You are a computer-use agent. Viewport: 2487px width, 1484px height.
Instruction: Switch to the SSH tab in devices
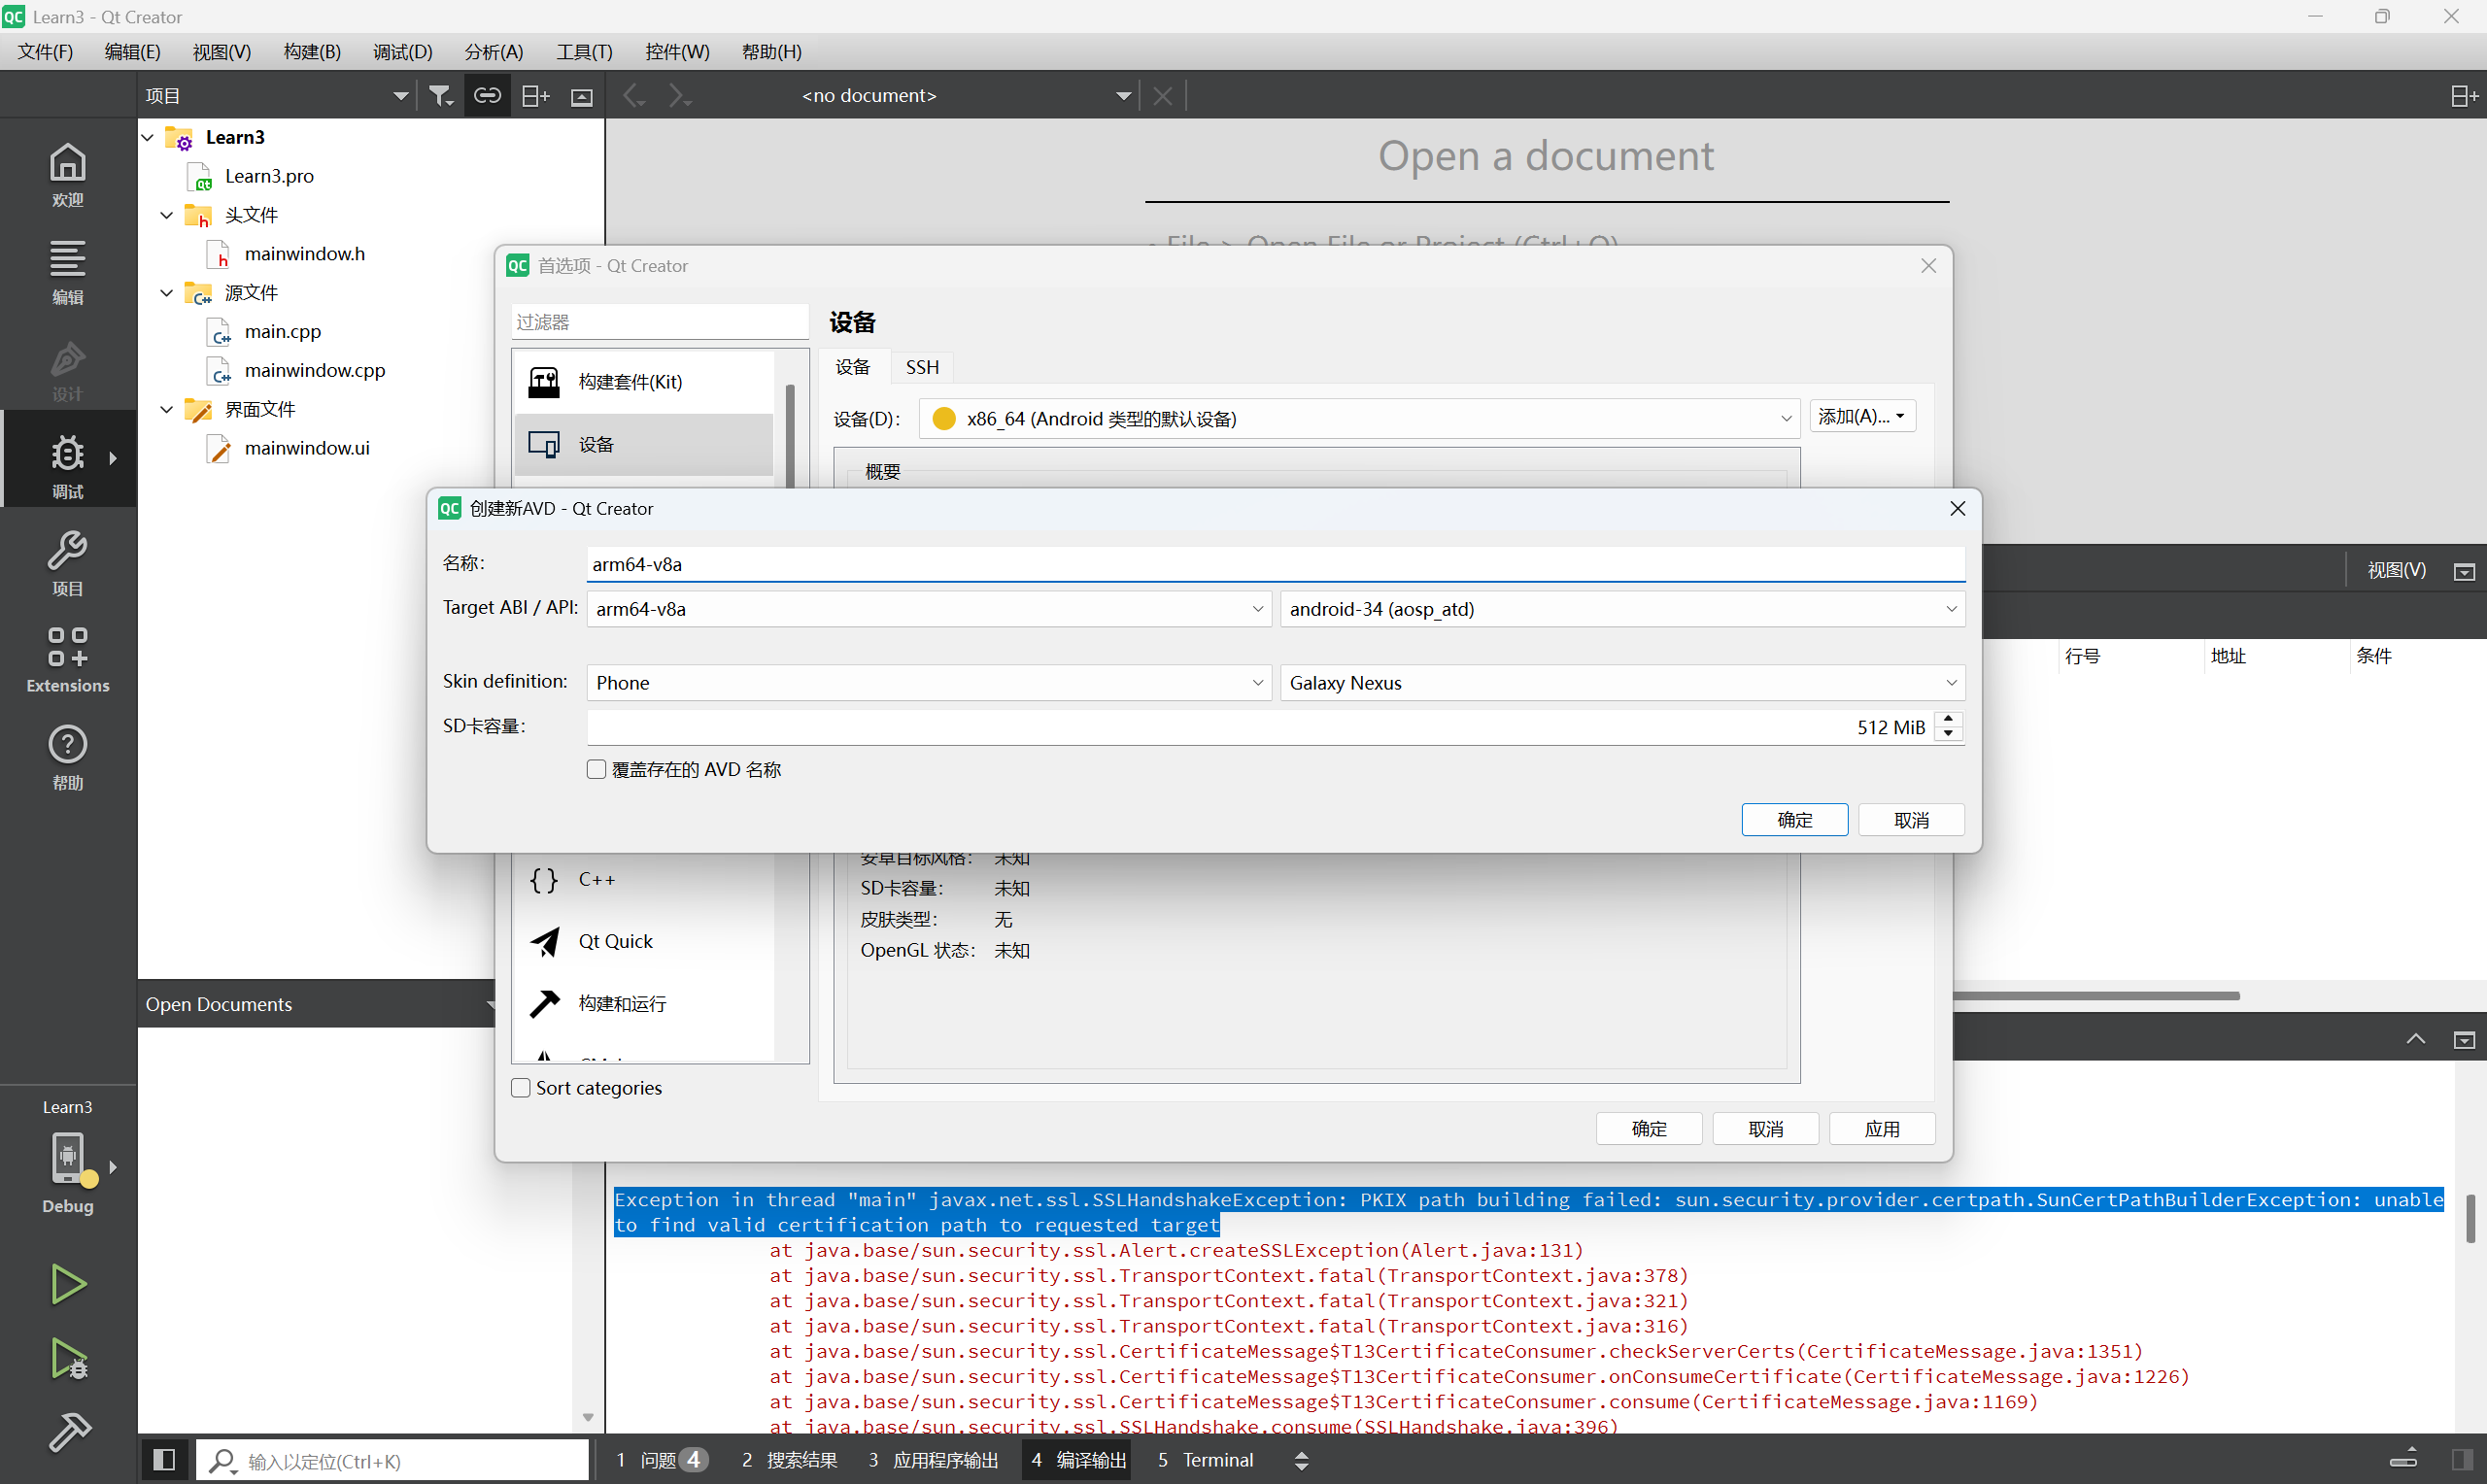pos(922,367)
